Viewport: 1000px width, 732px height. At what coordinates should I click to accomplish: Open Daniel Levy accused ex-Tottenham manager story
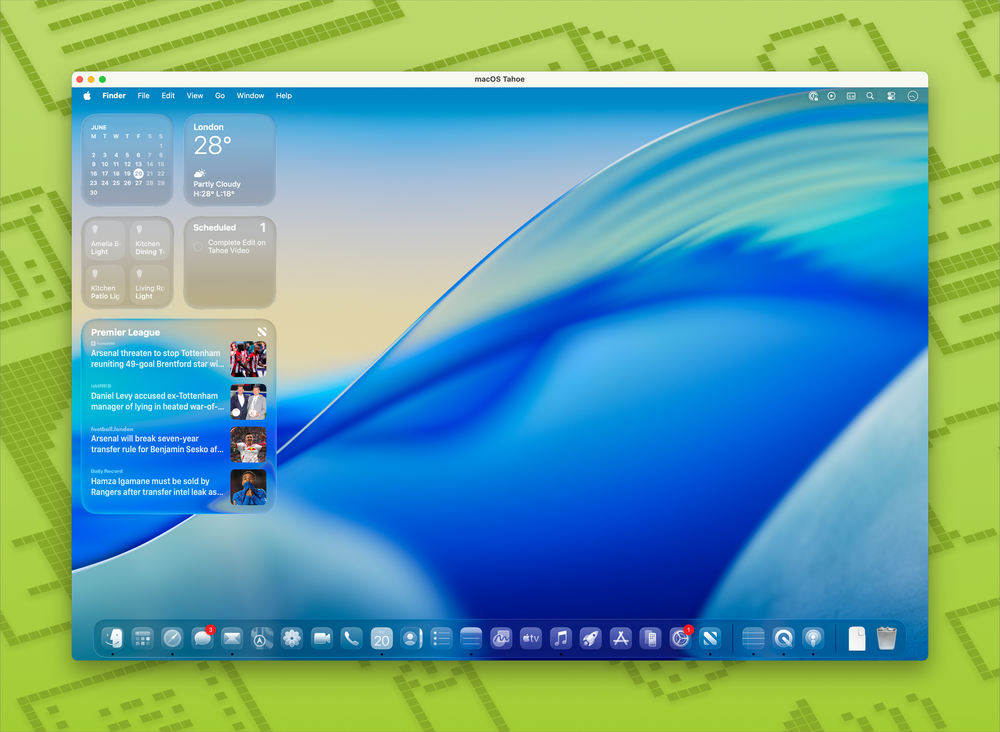coord(157,401)
